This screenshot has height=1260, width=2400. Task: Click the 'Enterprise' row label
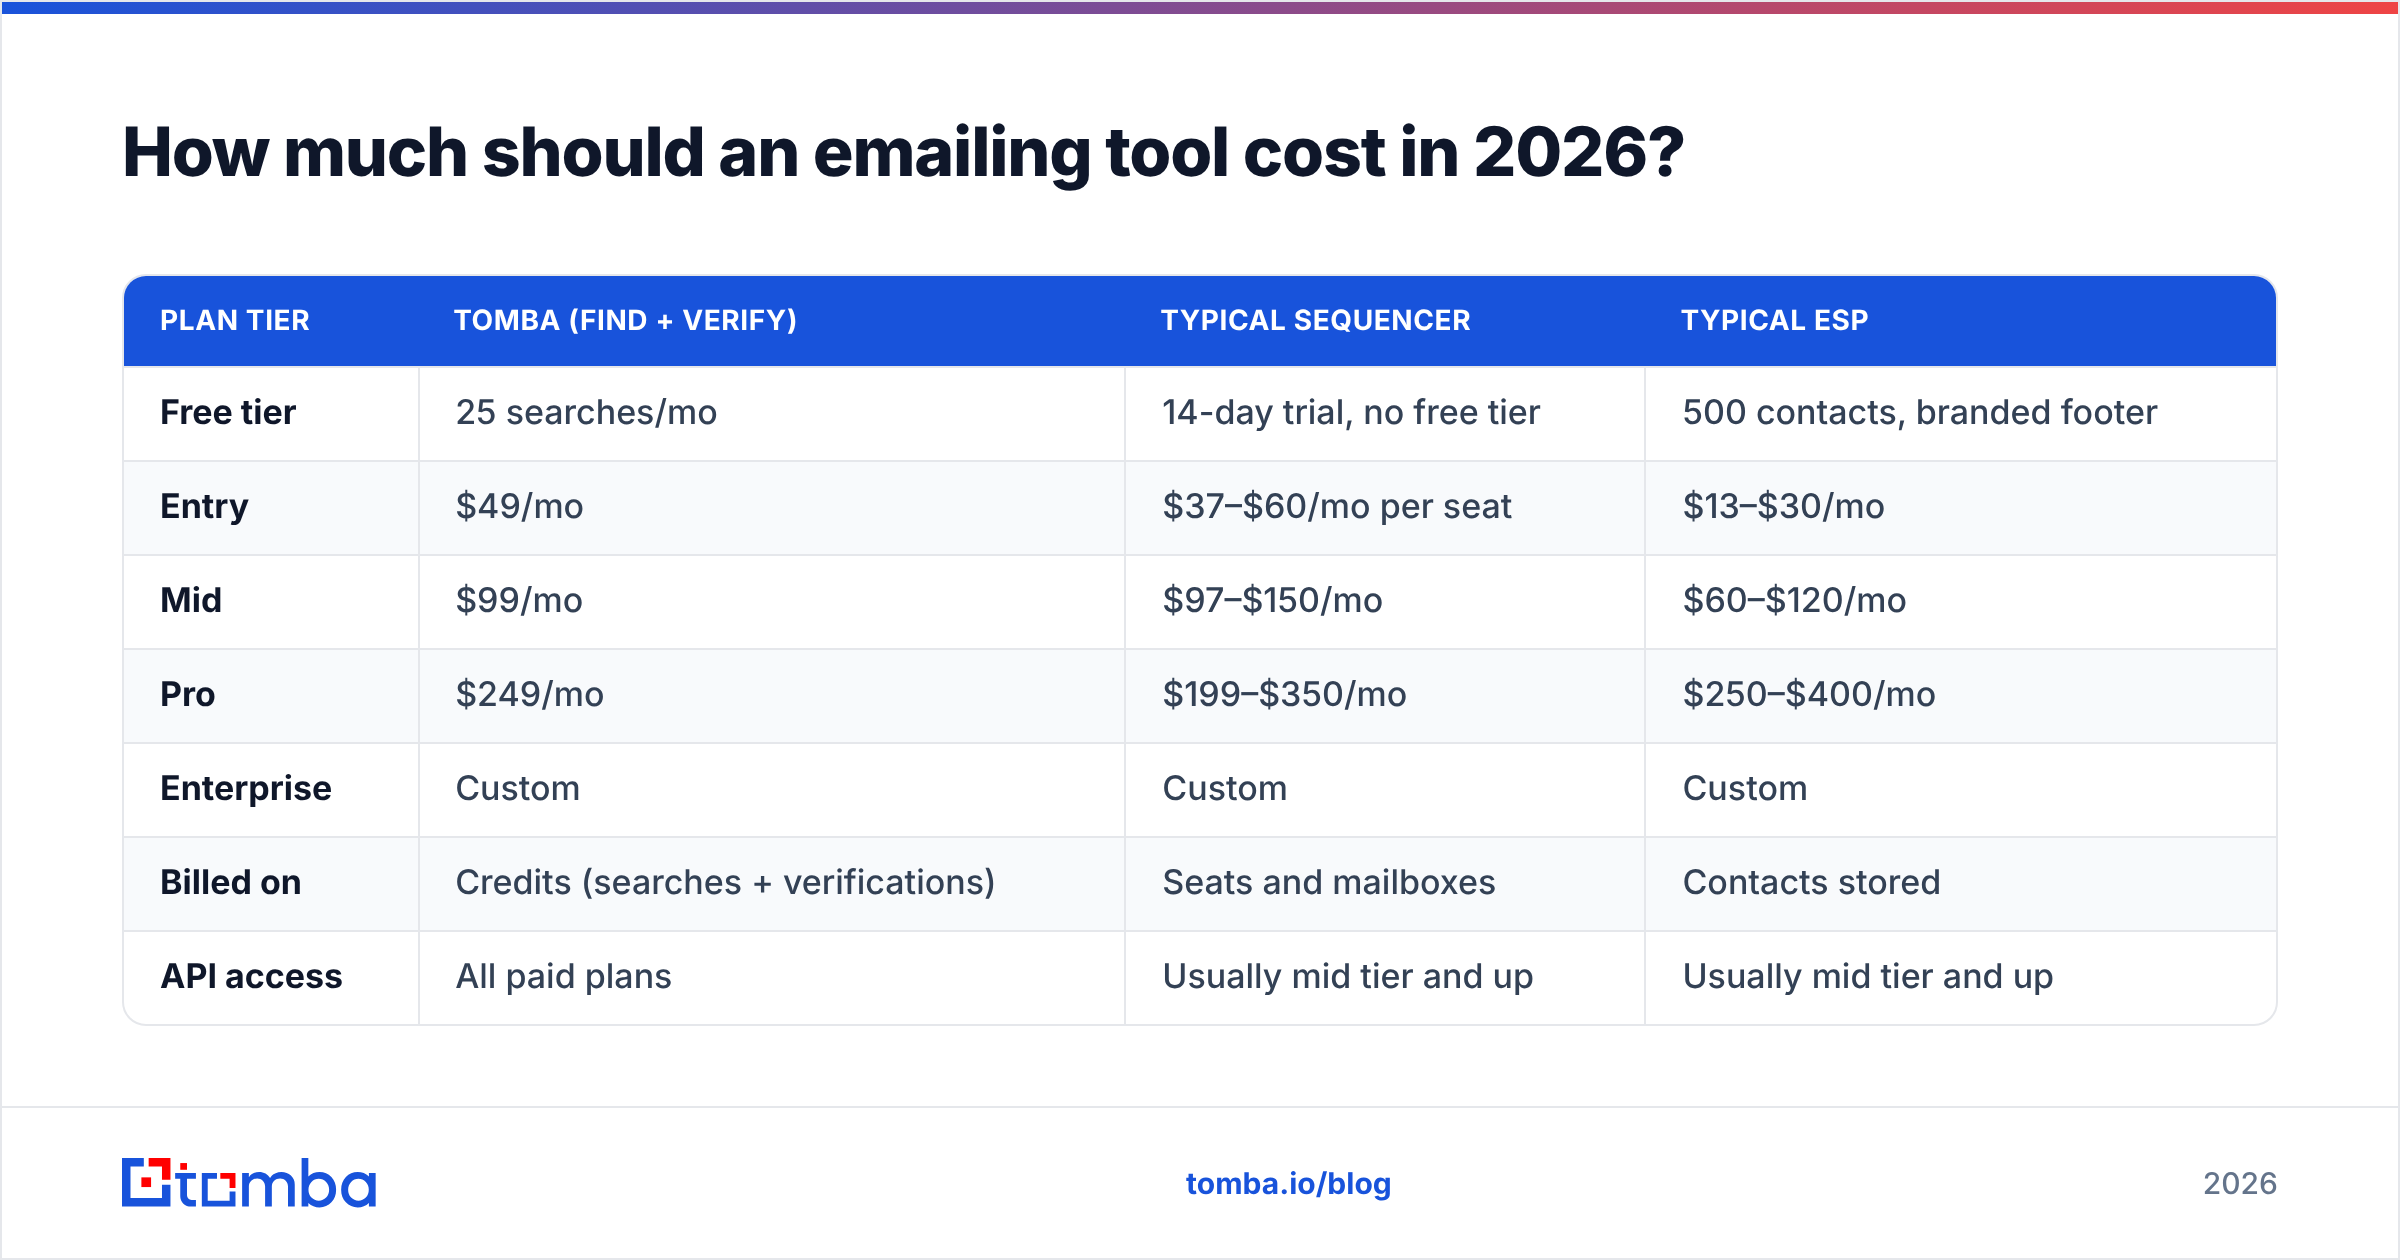click(246, 789)
